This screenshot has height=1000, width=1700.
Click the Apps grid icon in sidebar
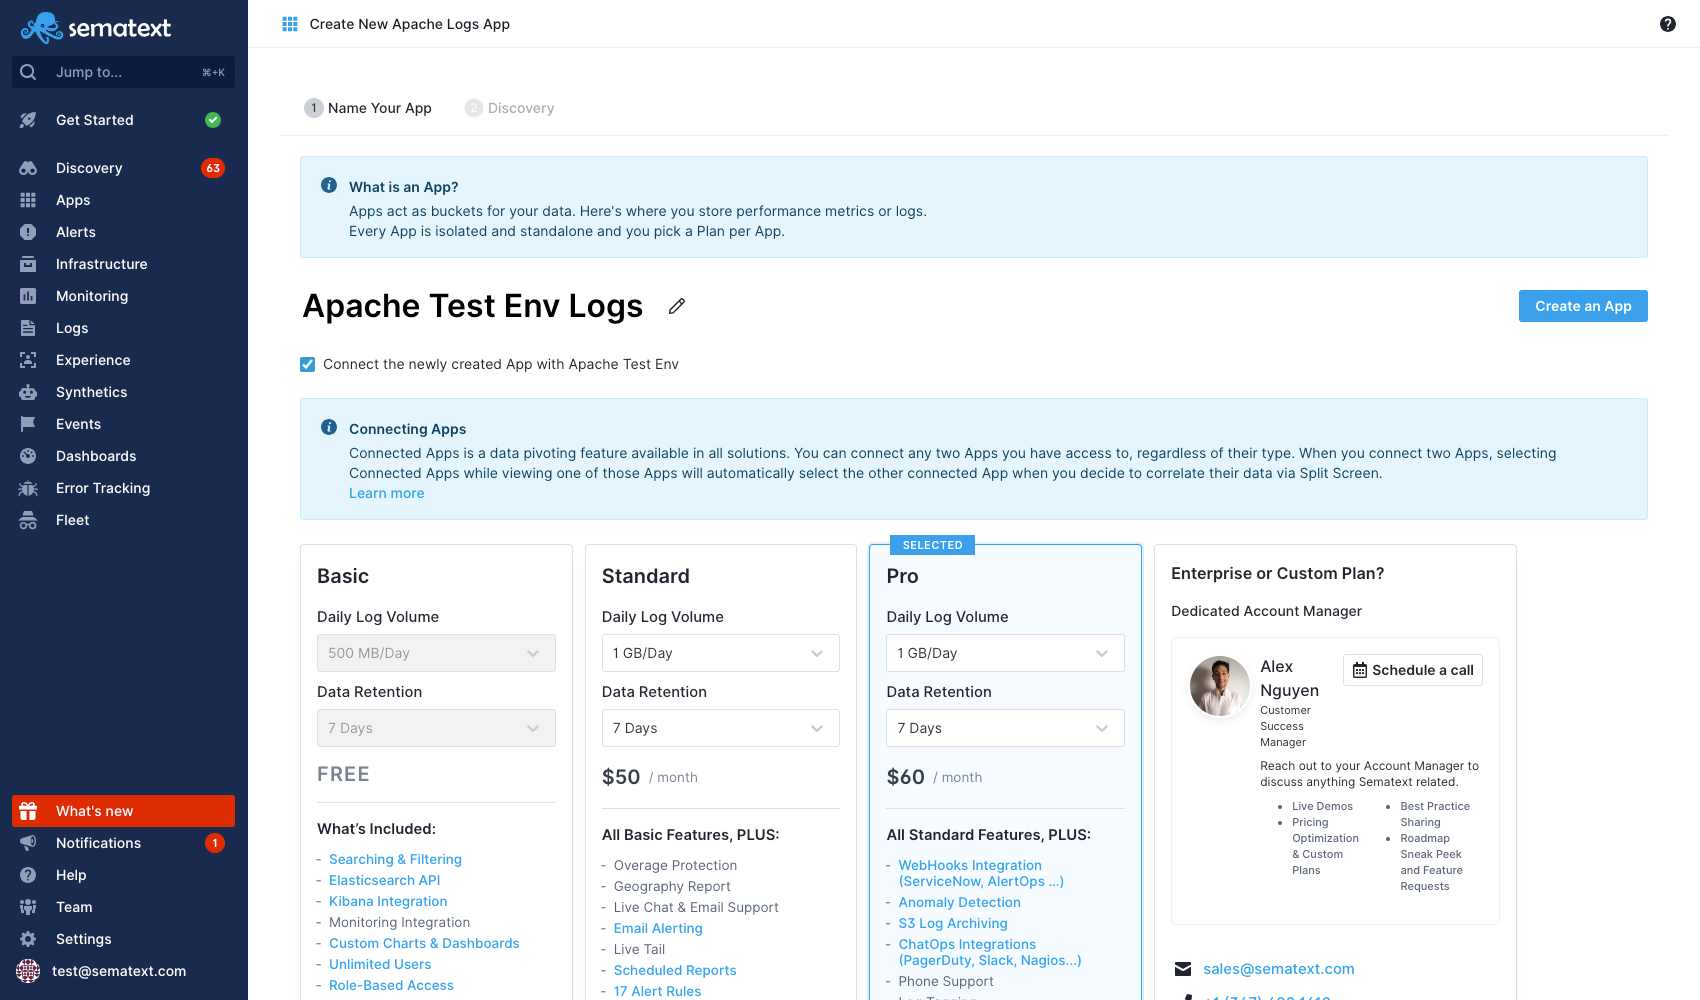(x=28, y=200)
